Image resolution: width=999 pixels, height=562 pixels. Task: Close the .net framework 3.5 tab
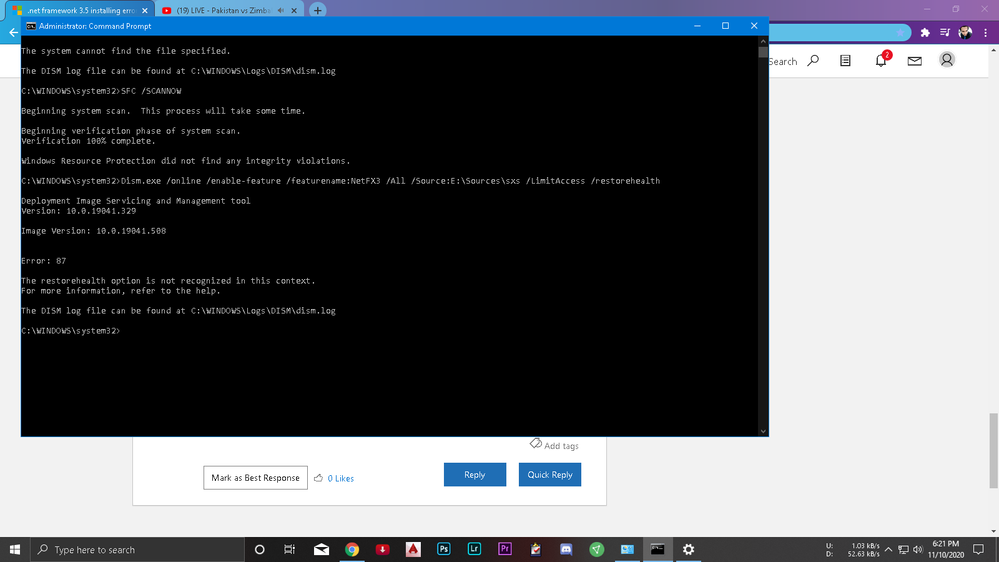[x=145, y=10]
